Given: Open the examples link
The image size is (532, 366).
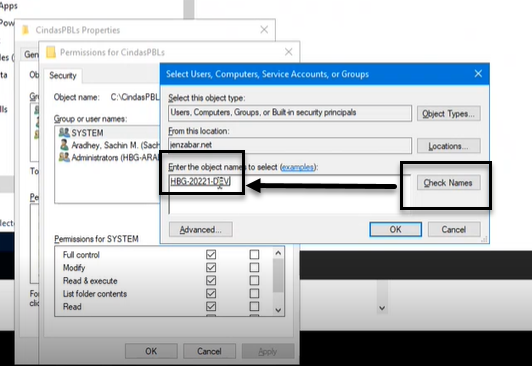Looking at the screenshot, I should [298, 167].
